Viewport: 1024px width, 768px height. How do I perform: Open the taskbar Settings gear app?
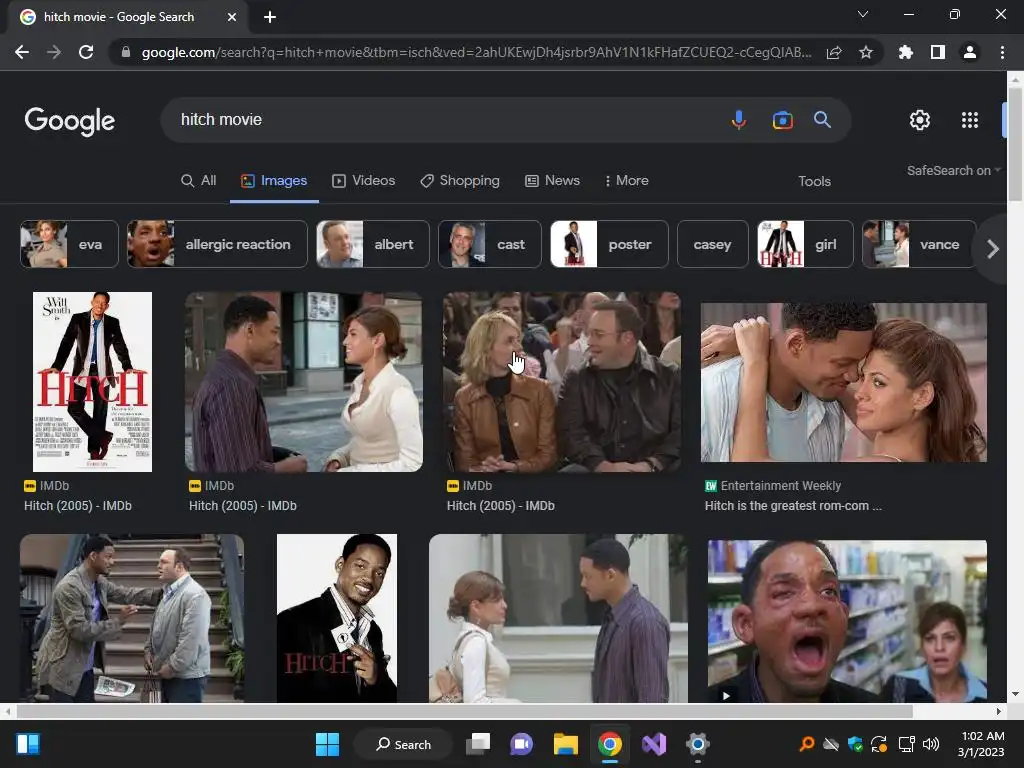[x=697, y=744]
